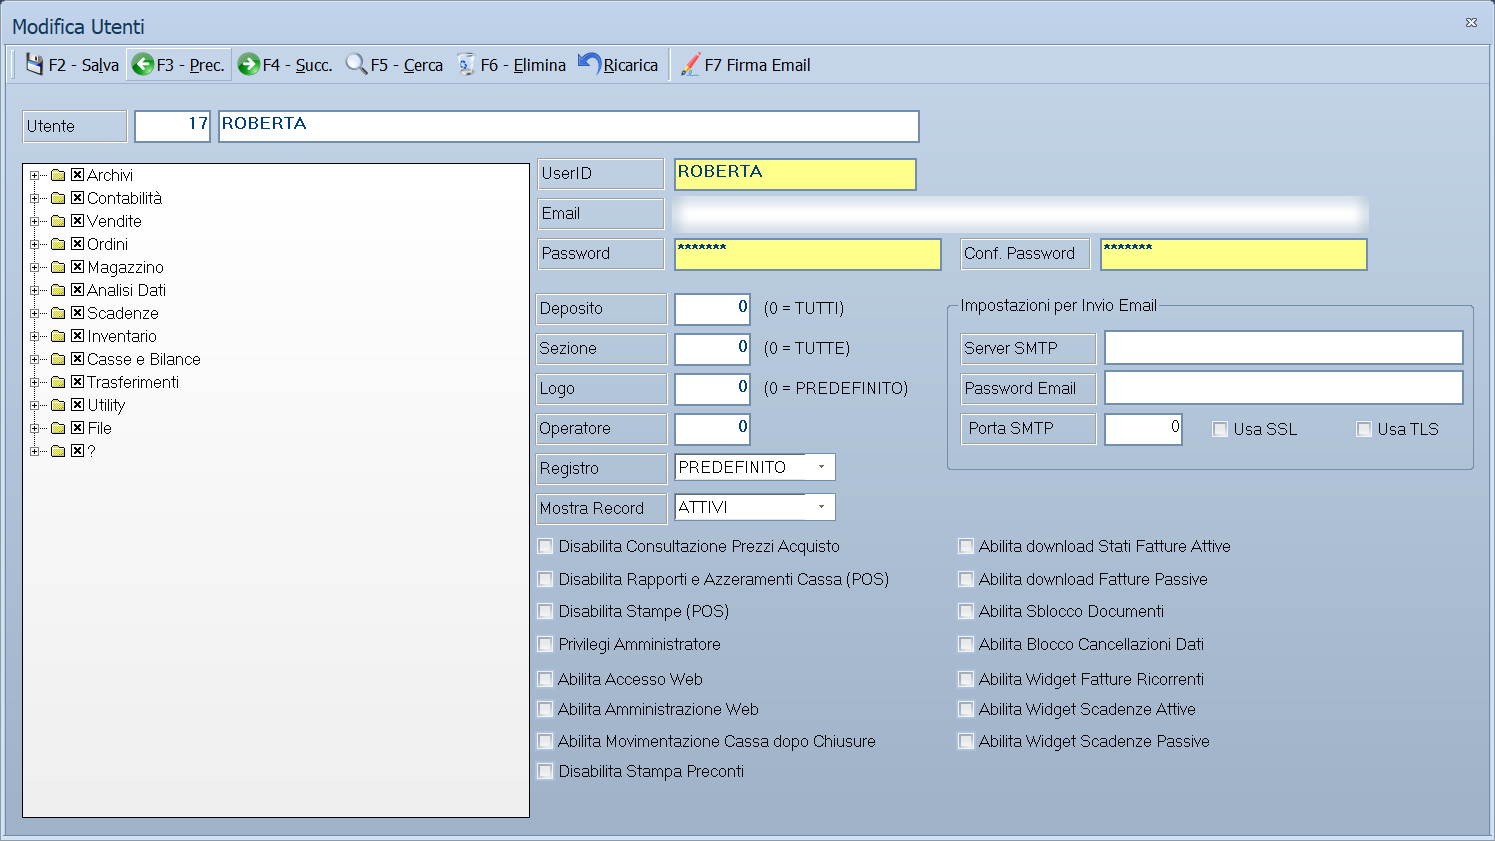Image resolution: width=1495 pixels, height=841 pixels.
Task: Expand the Archivi tree node
Action: click(x=35, y=175)
